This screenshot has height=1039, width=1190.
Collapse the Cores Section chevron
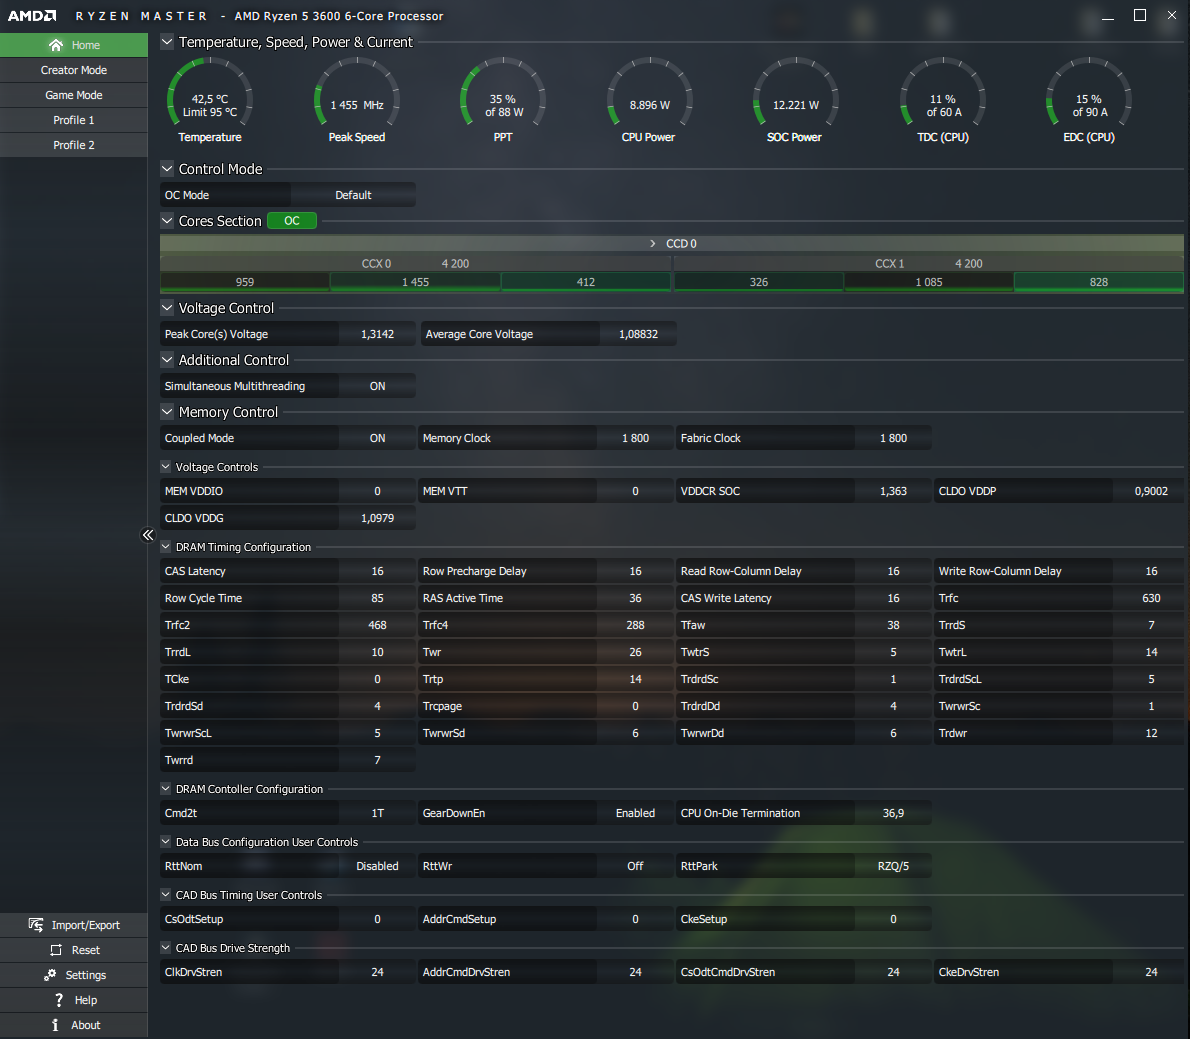click(167, 221)
